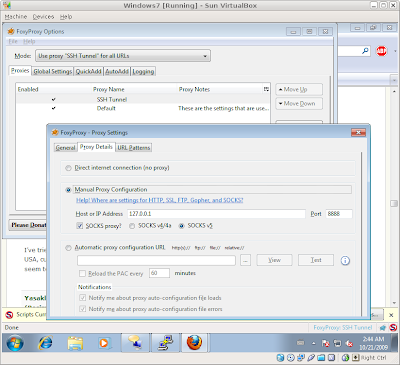Screen dimensions: 400x365
Task: Click the VirtualBox network adapter status icon
Action: point(301,358)
